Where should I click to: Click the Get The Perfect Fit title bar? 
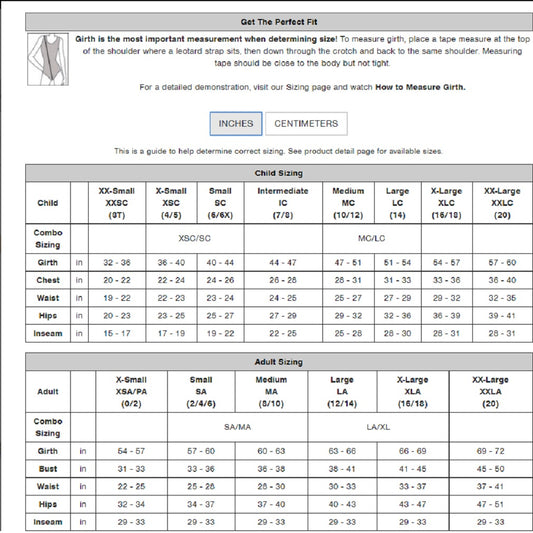click(279, 22)
